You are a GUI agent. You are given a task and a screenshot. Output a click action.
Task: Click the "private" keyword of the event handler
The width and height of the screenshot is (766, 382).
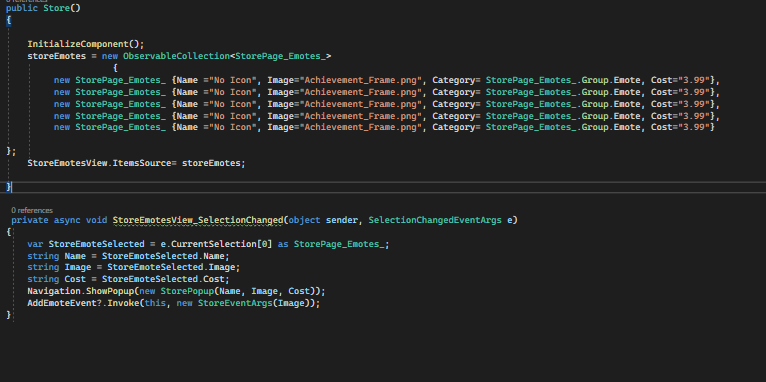pos(30,220)
